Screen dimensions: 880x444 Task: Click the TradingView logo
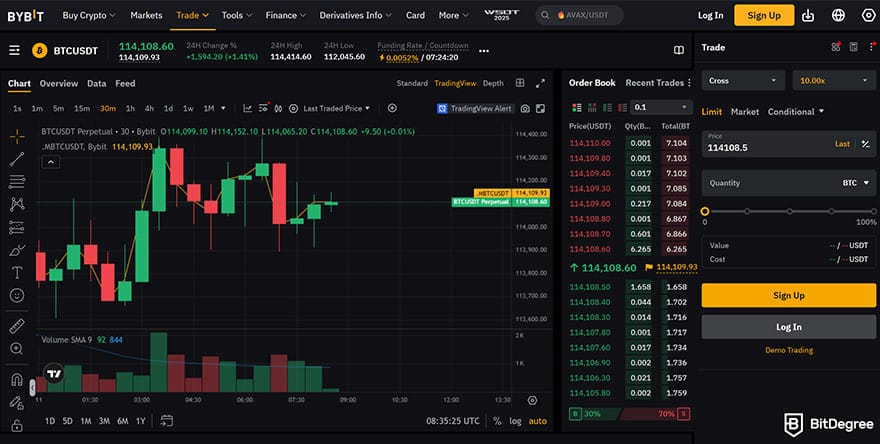[x=54, y=373]
